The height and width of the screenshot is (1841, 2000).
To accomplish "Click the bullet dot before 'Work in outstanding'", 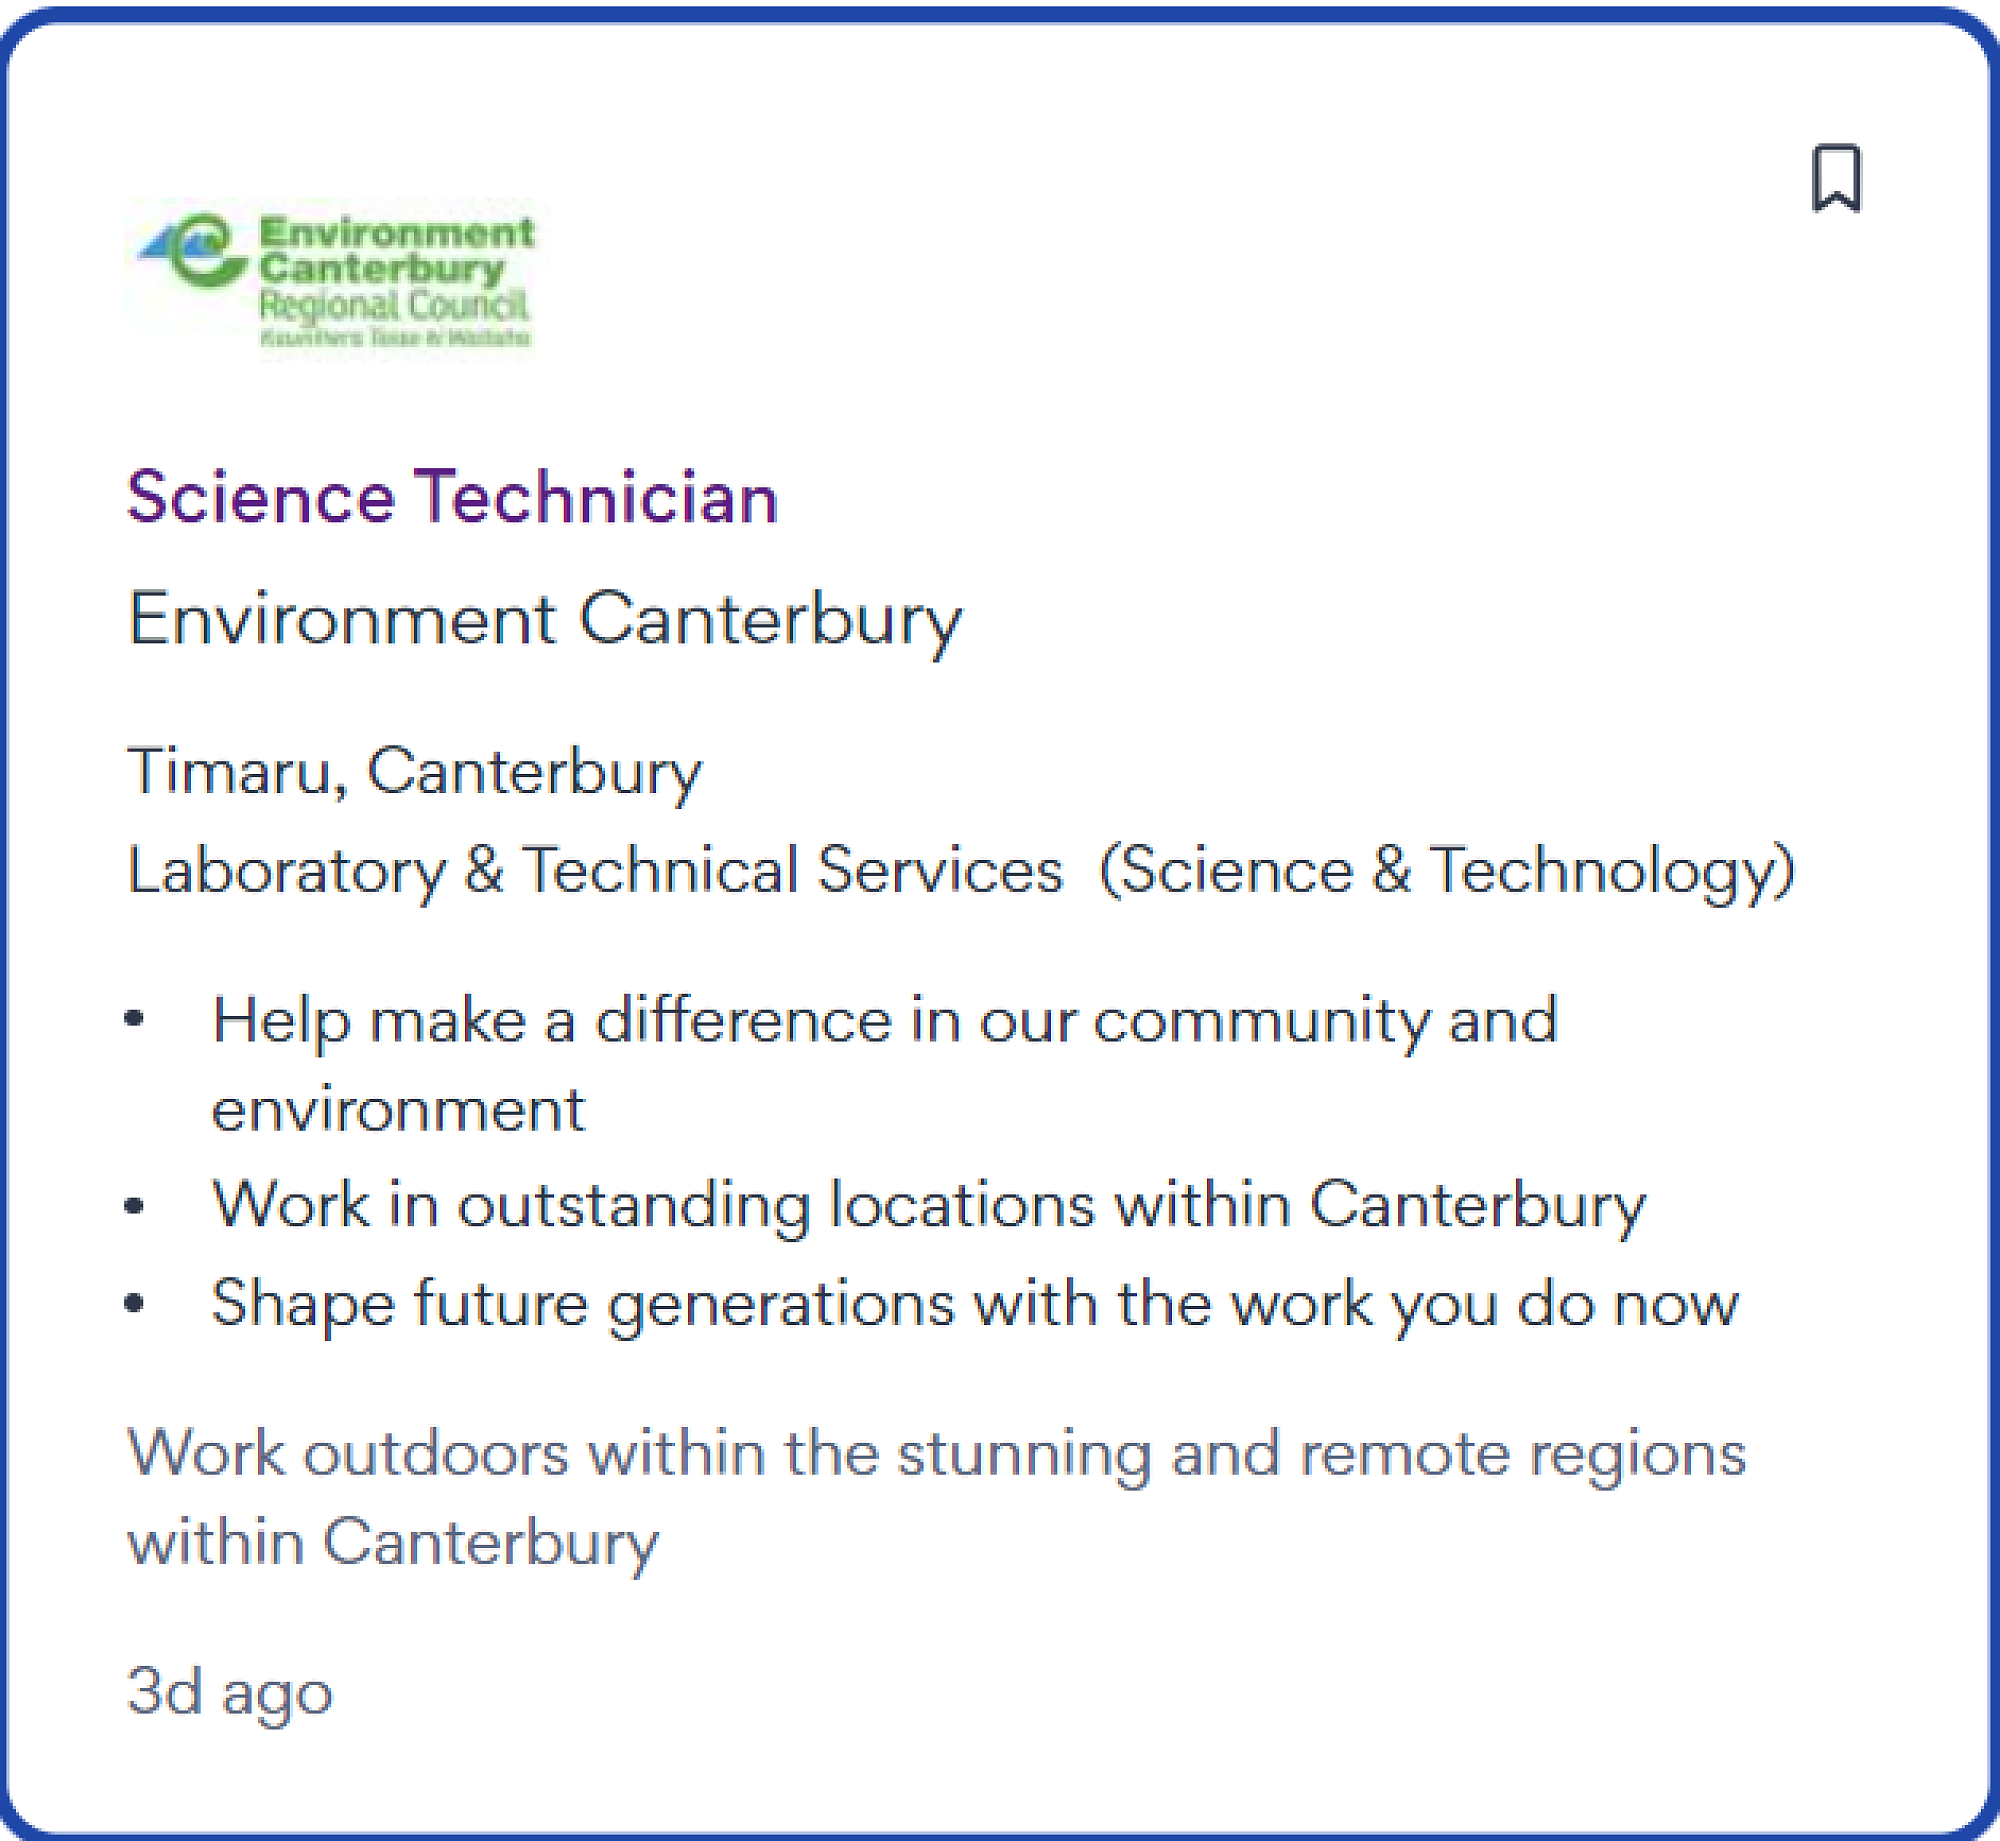I will (135, 1205).
